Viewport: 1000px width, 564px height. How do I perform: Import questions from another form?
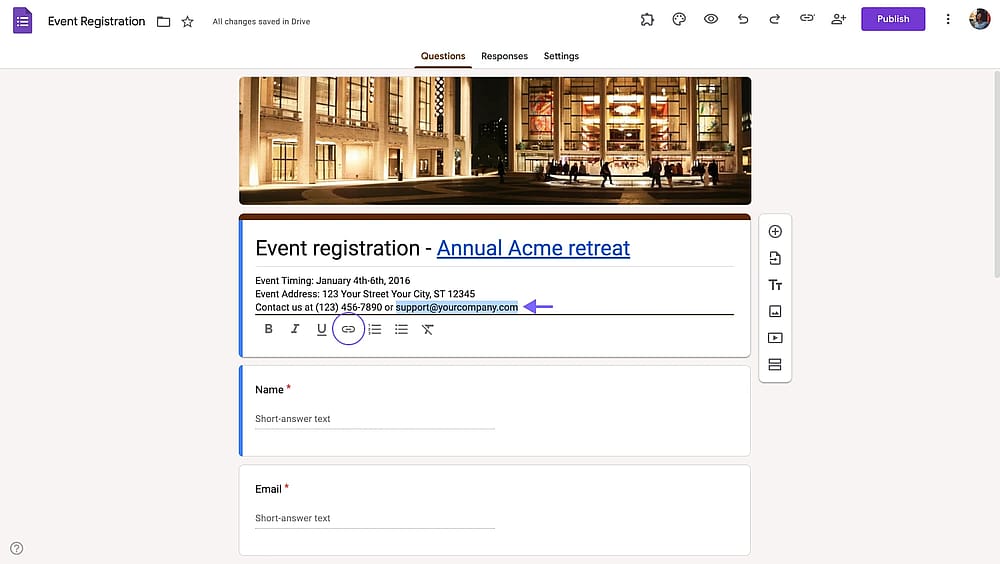(x=775, y=258)
